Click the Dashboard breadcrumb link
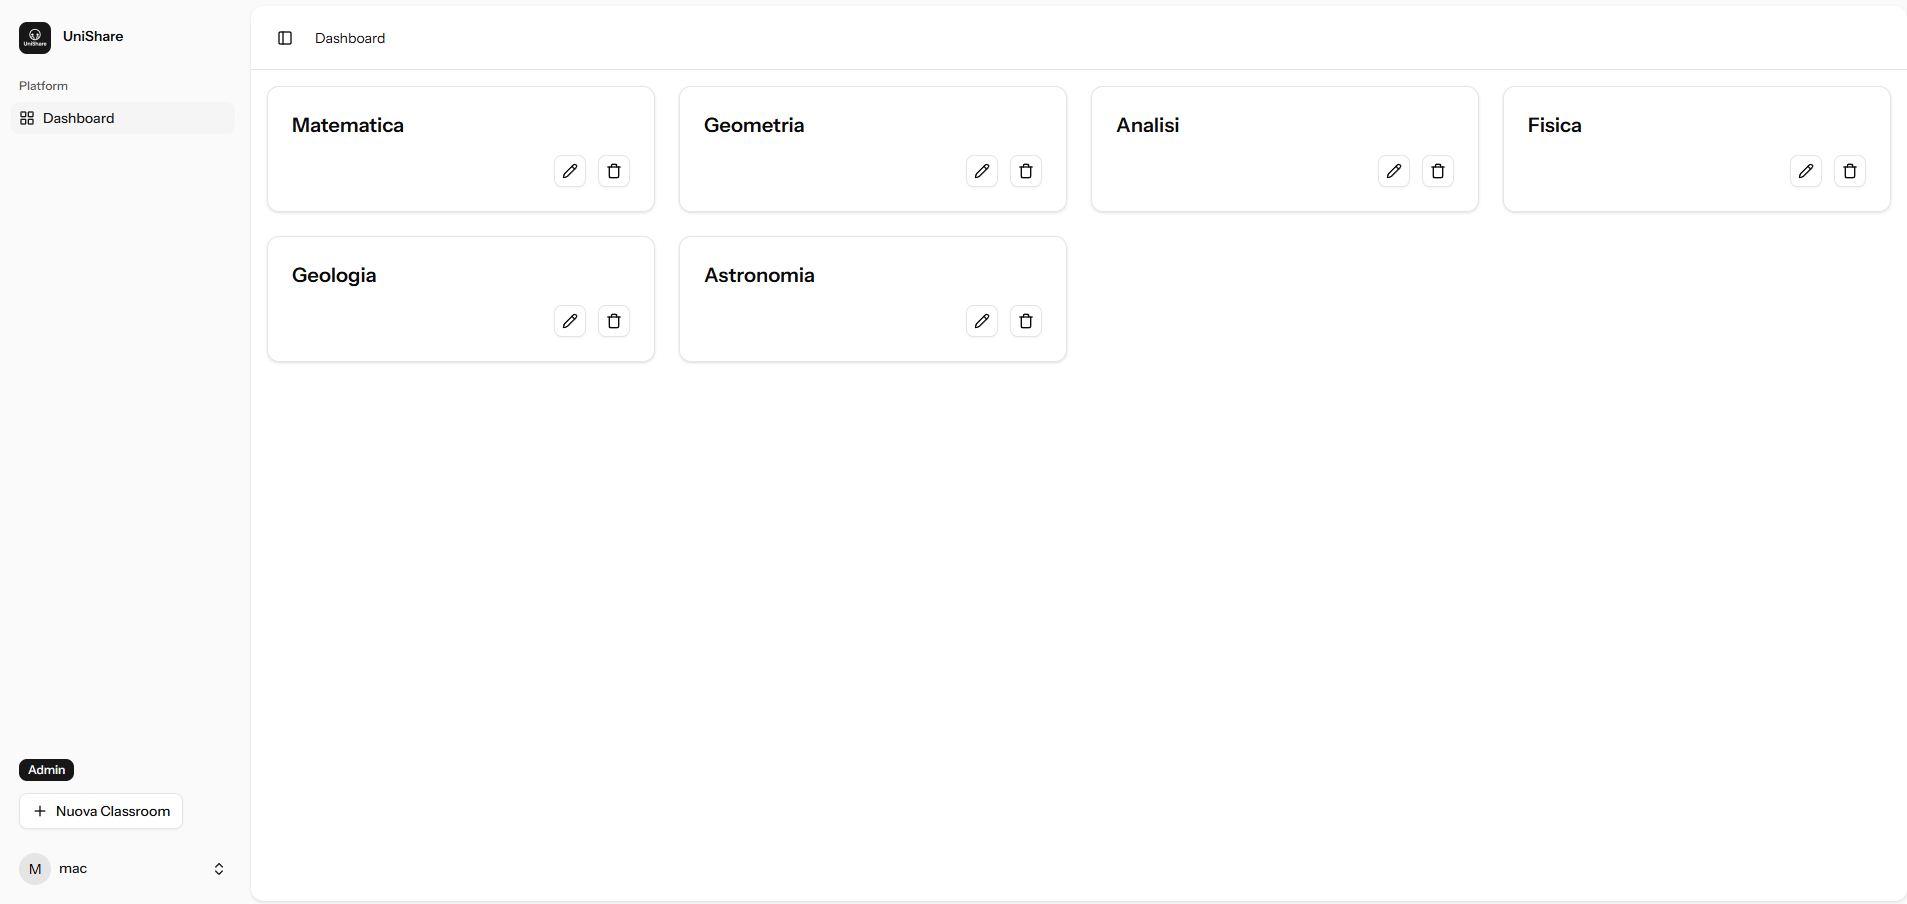 tap(350, 38)
